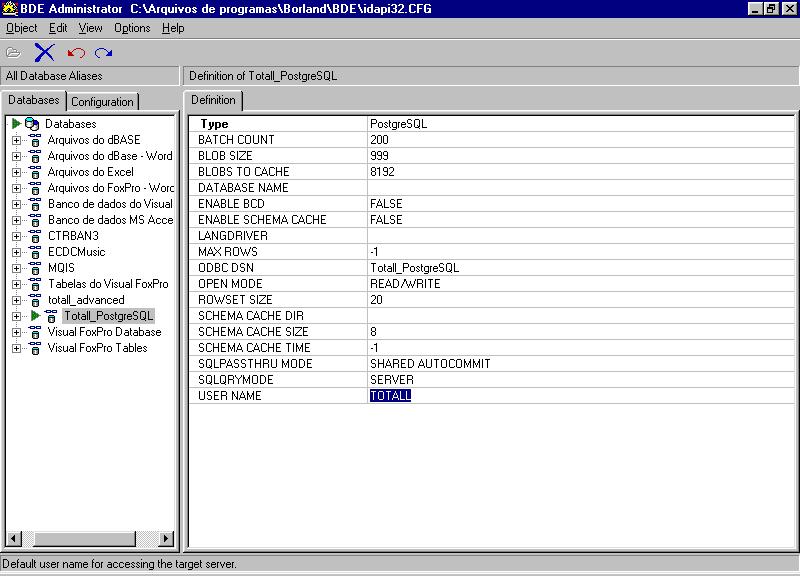800x576 pixels.
Task: Open the Edit menu
Action: tap(58, 28)
